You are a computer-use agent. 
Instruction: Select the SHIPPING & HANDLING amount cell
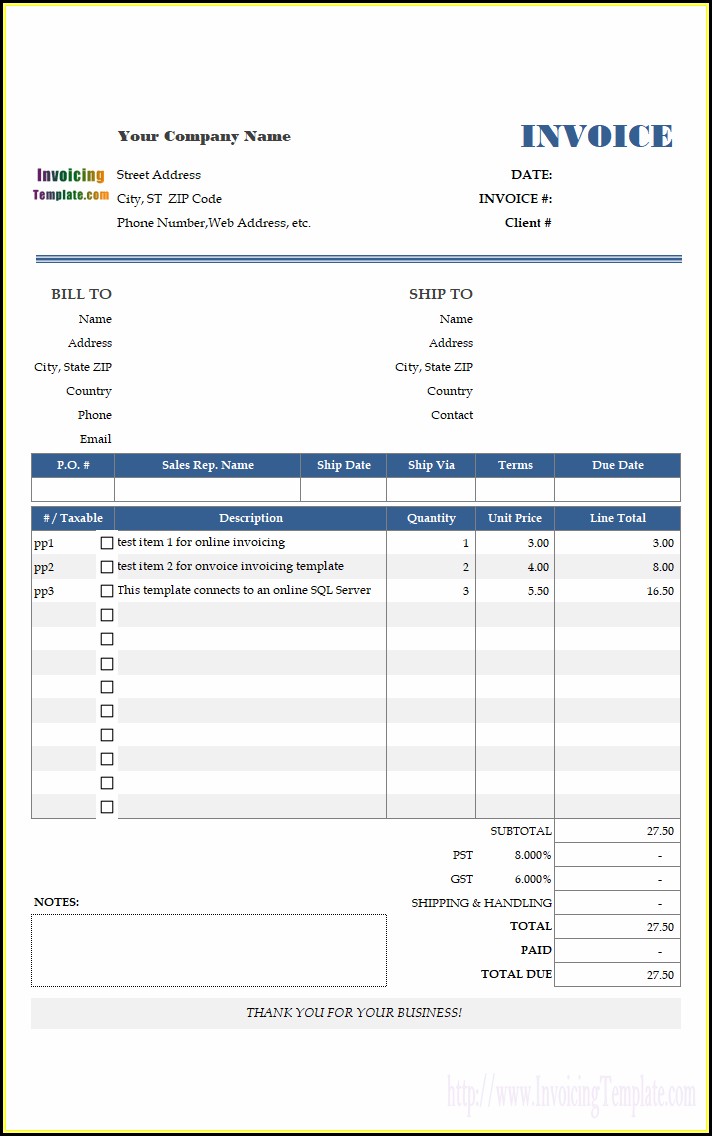(x=618, y=903)
